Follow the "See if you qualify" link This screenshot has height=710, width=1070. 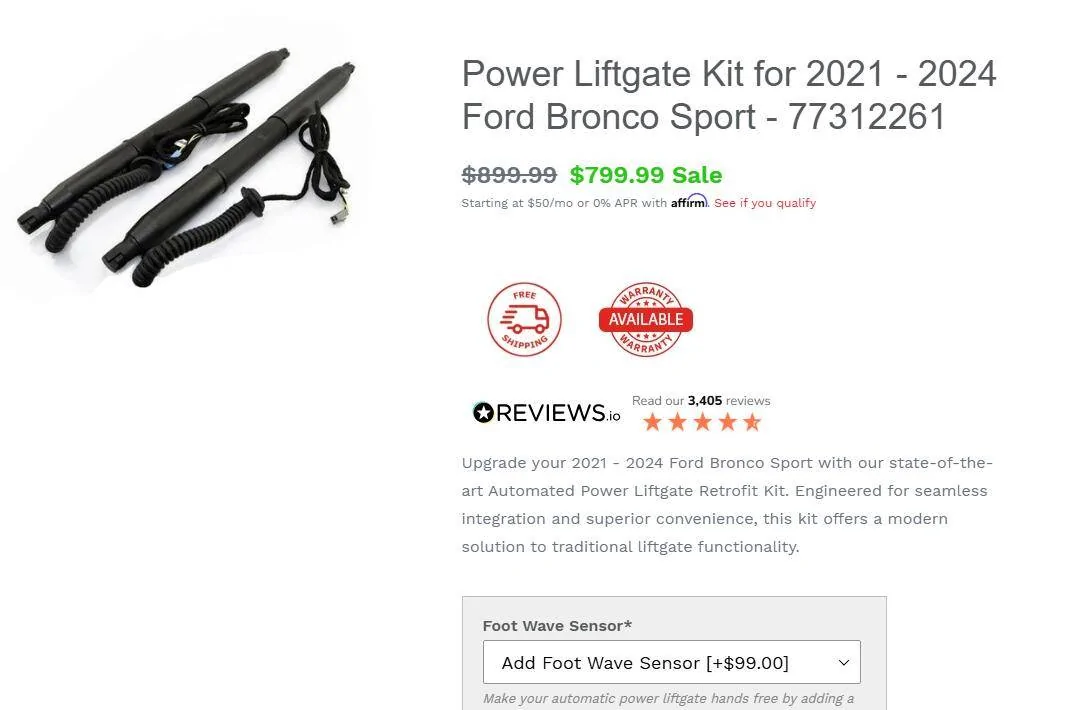[765, 203]
